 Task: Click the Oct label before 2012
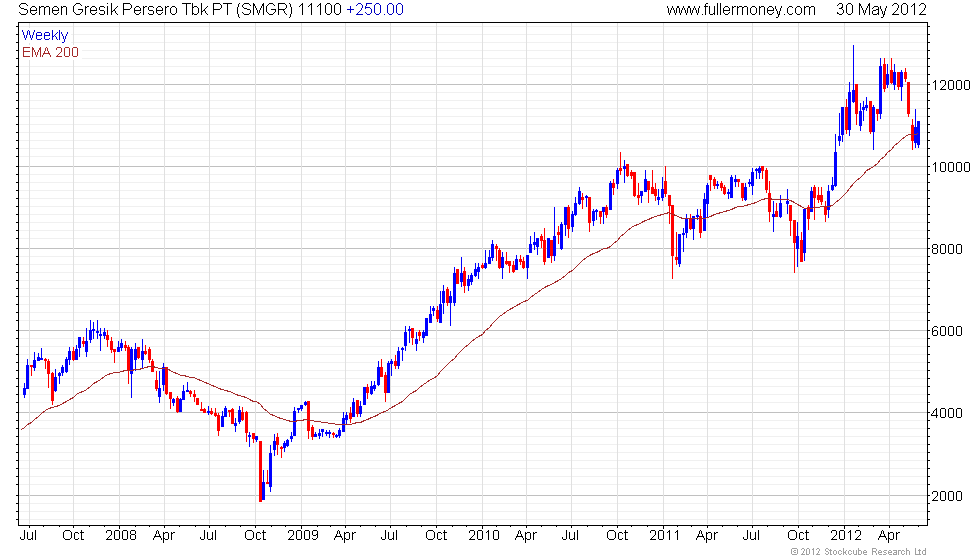[798, 535]
